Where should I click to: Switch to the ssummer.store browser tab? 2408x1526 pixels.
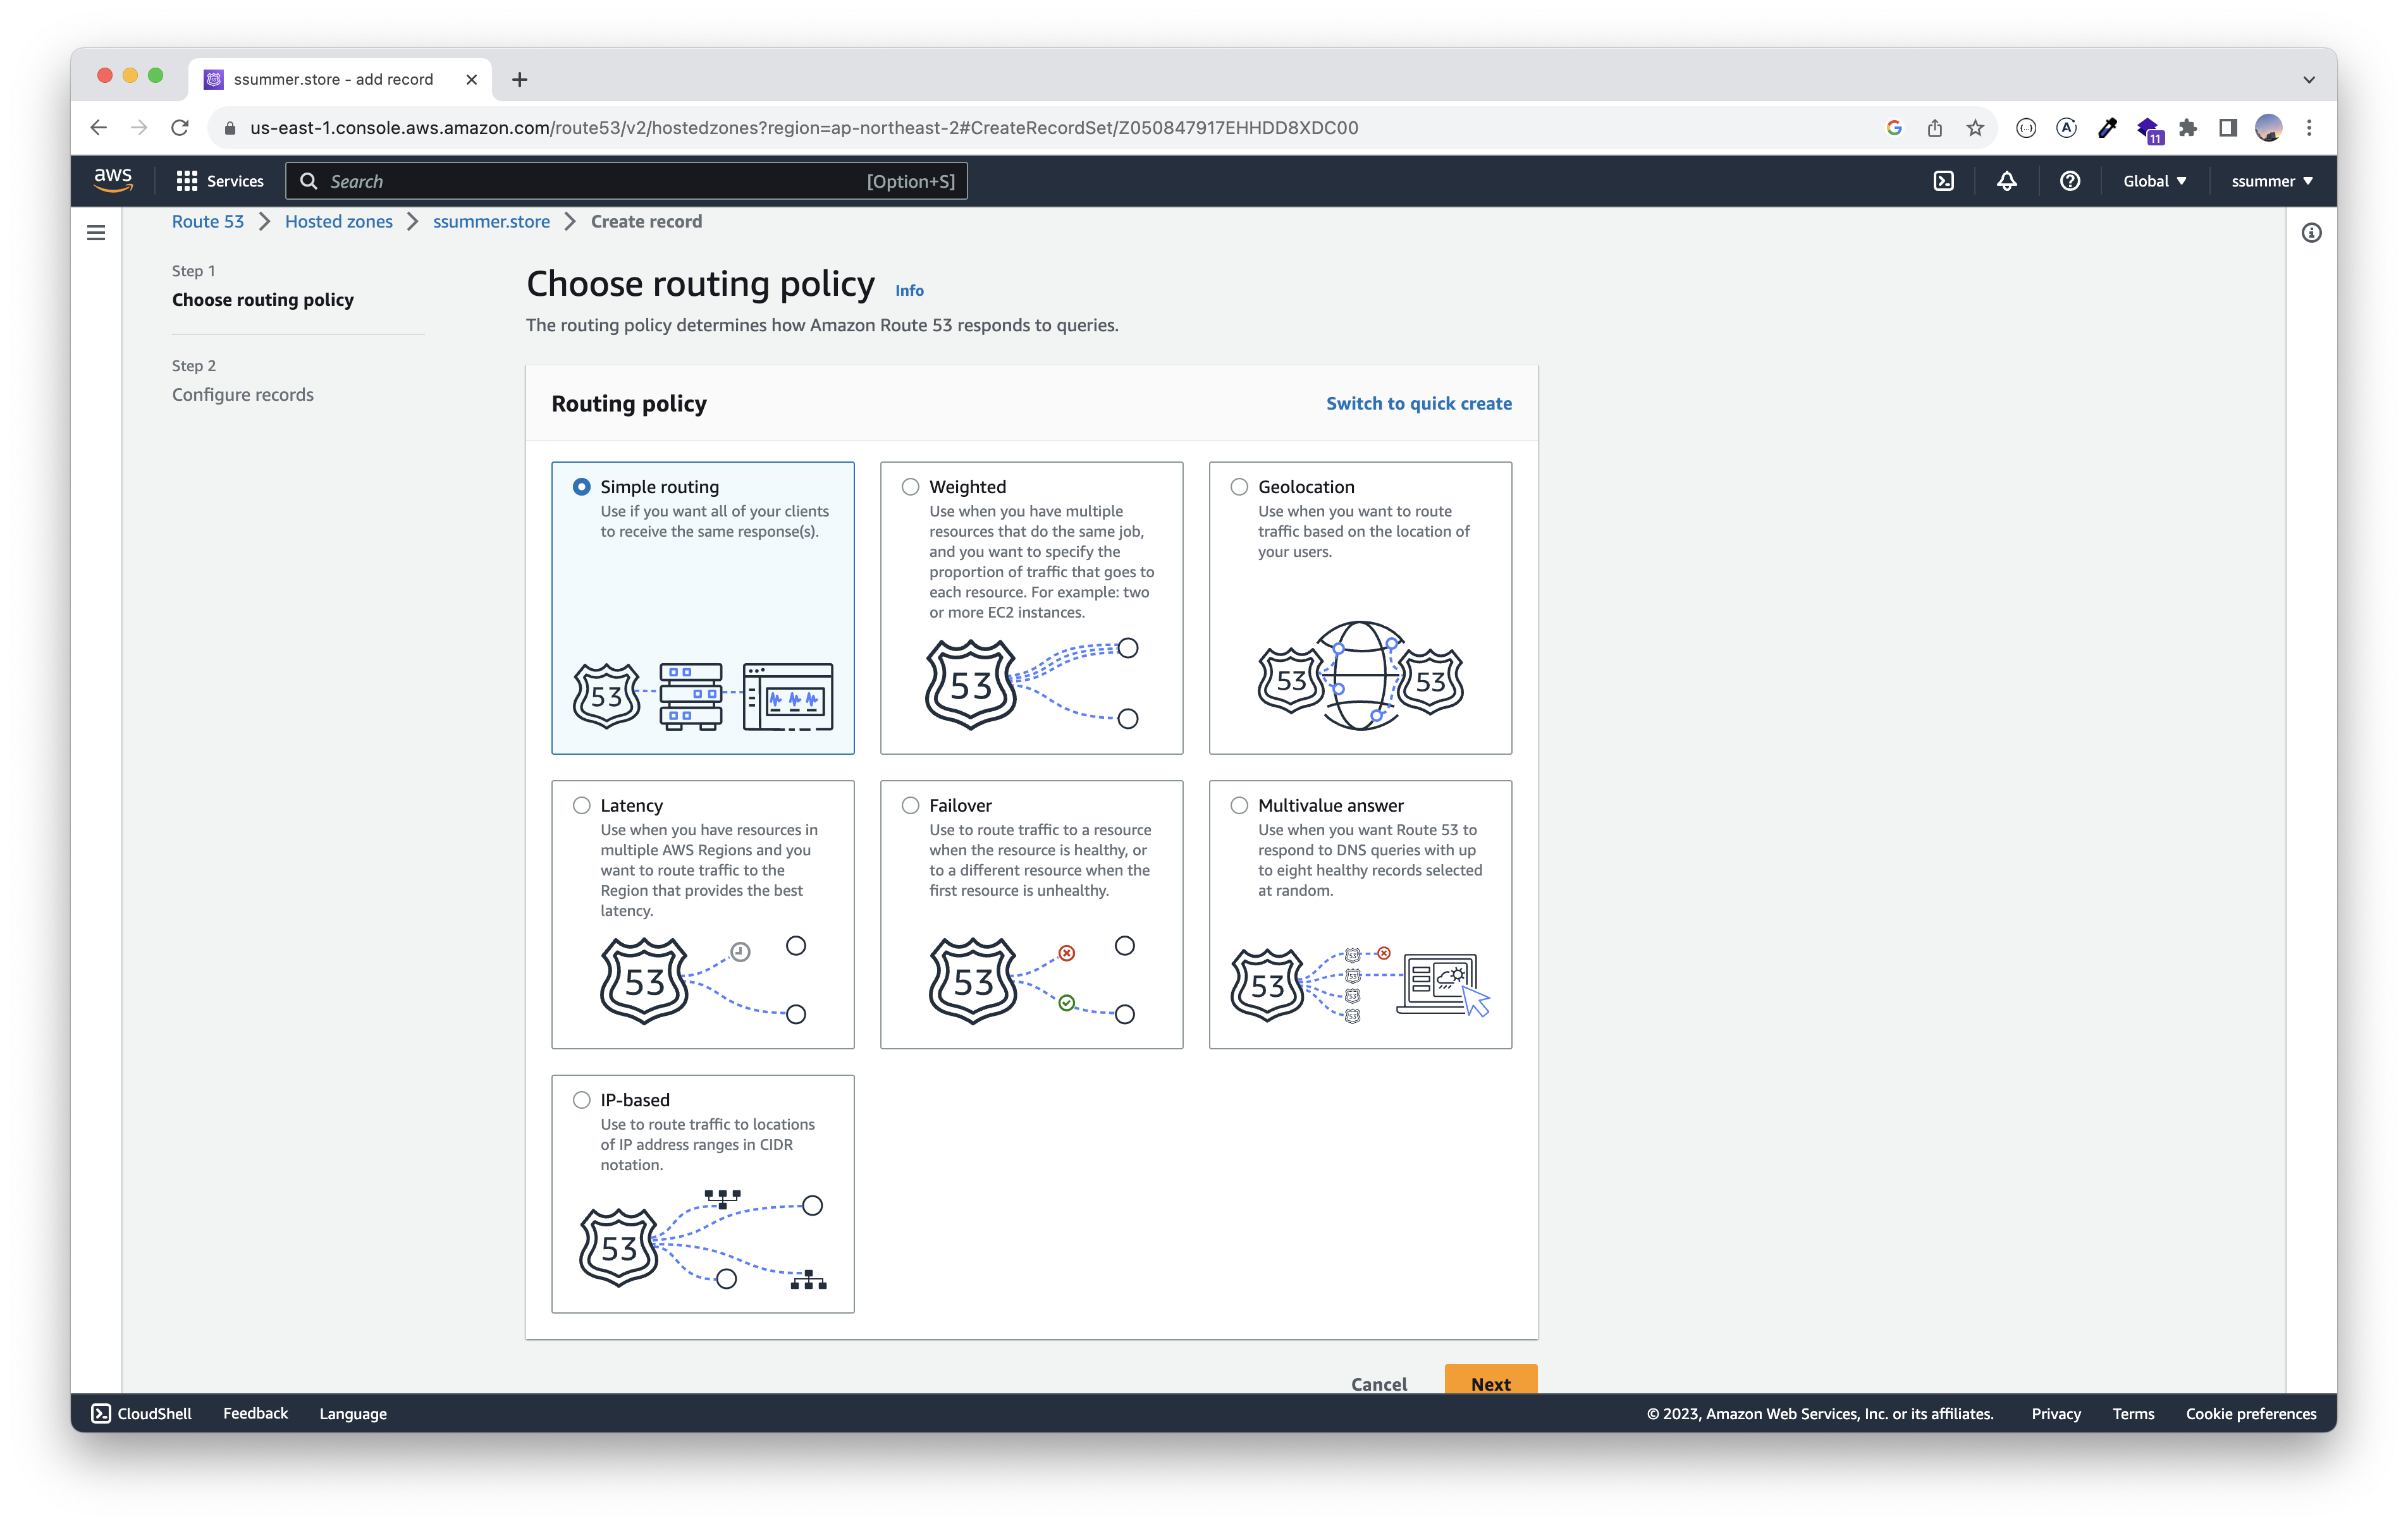pyautogui.click(x=333, y=80)
